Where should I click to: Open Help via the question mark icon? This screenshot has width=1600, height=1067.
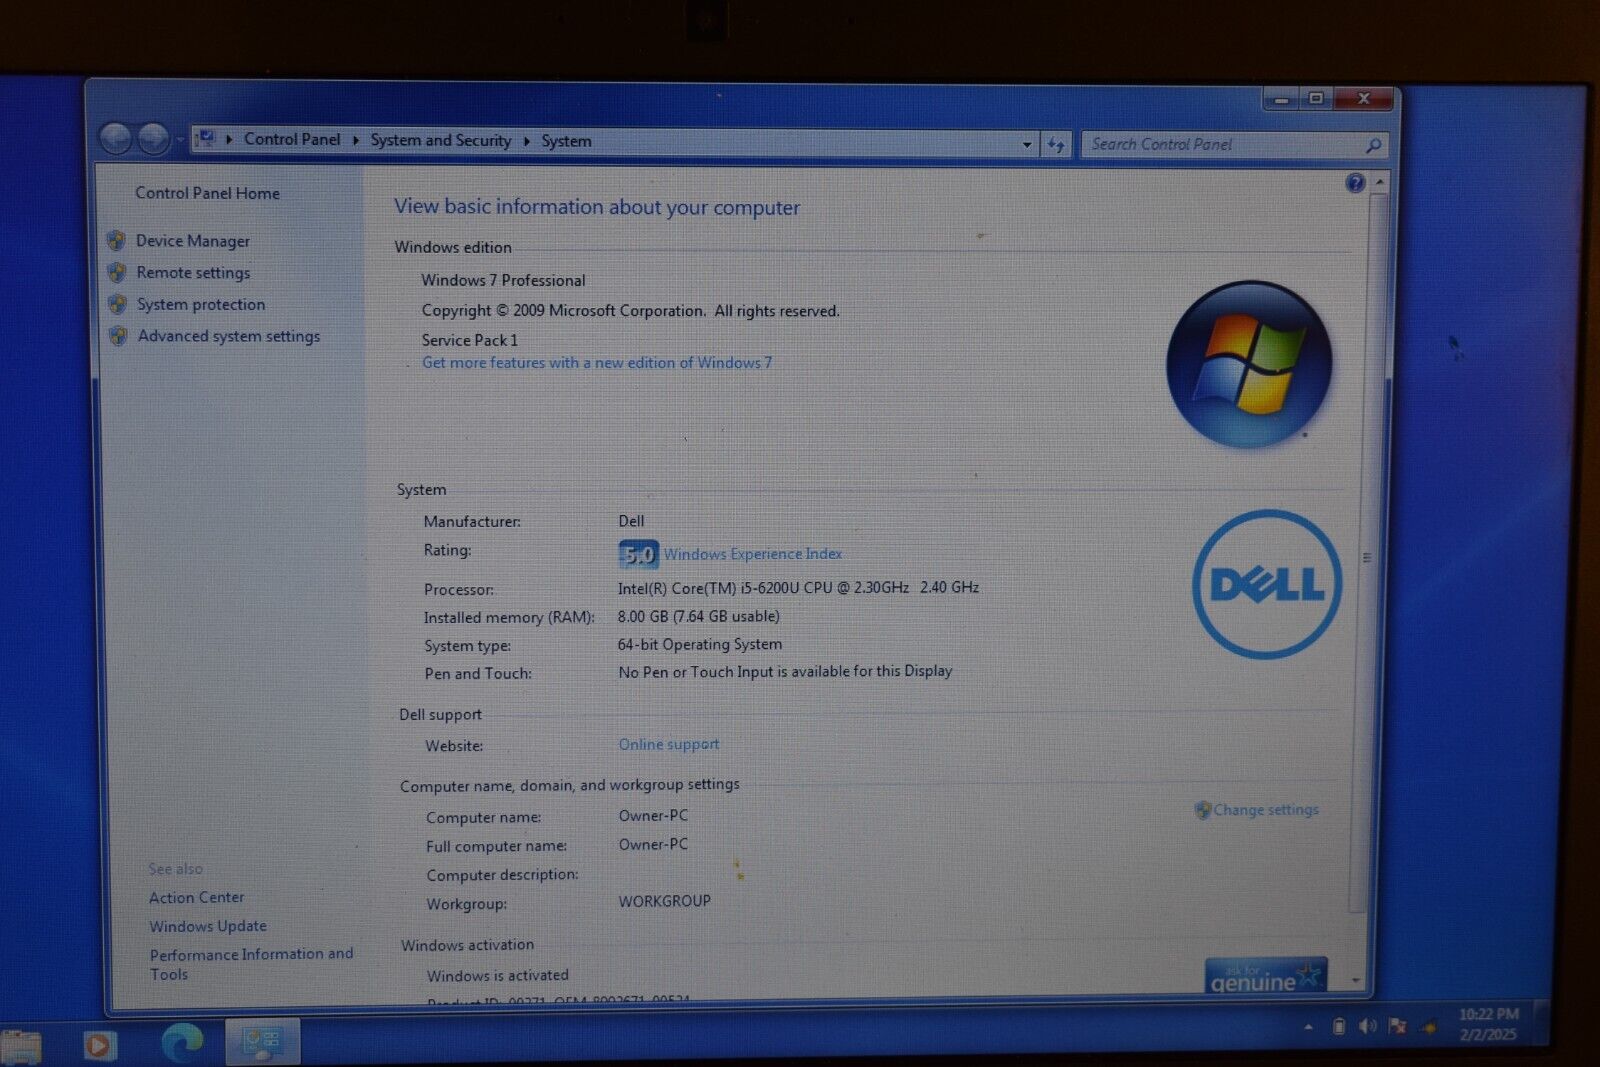1355,183
